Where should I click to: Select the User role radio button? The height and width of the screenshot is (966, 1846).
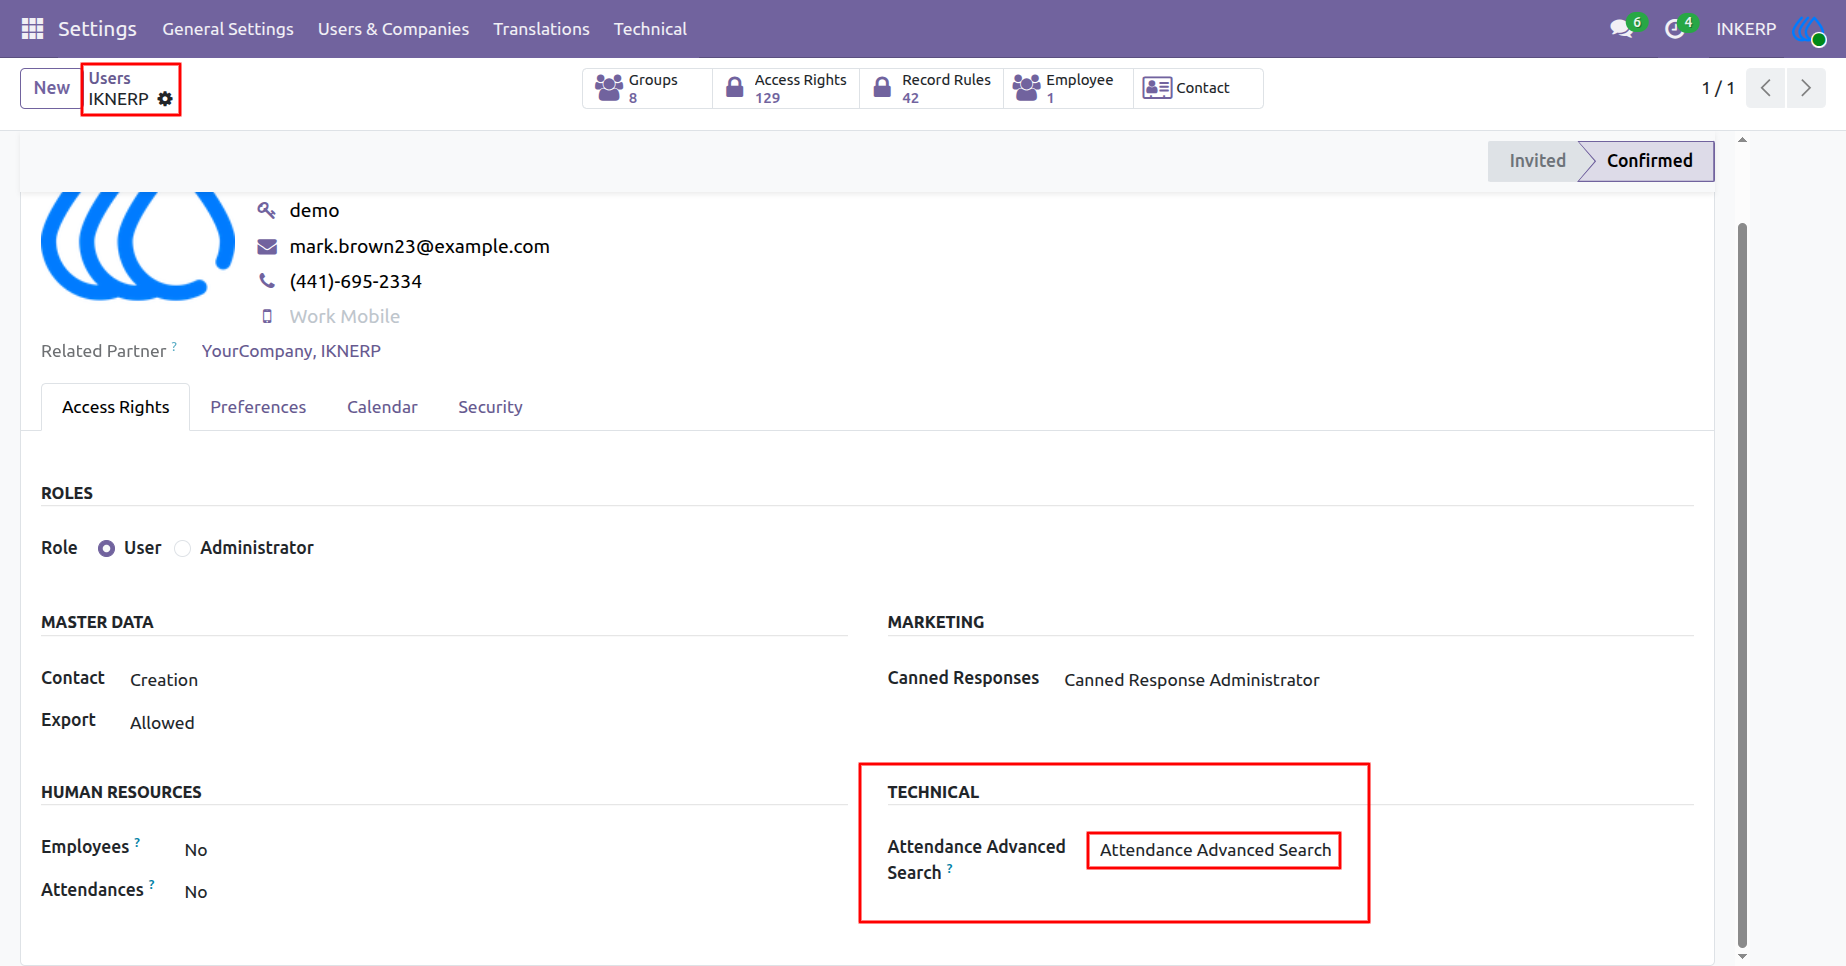[x=106, y=548]
